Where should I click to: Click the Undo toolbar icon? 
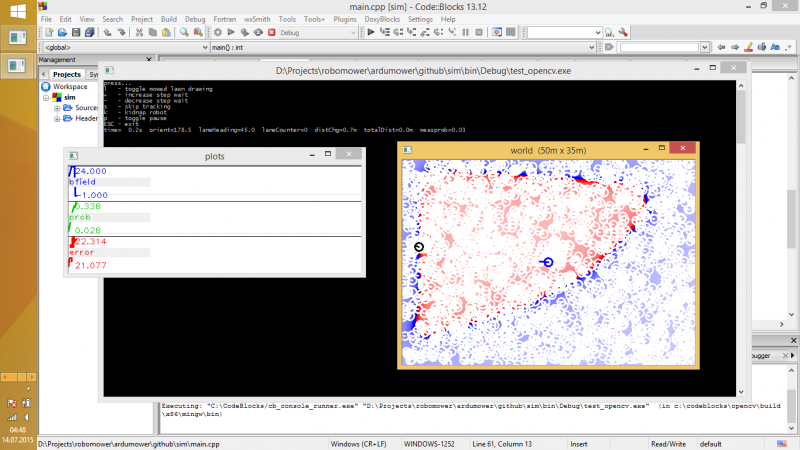[108, 33]
